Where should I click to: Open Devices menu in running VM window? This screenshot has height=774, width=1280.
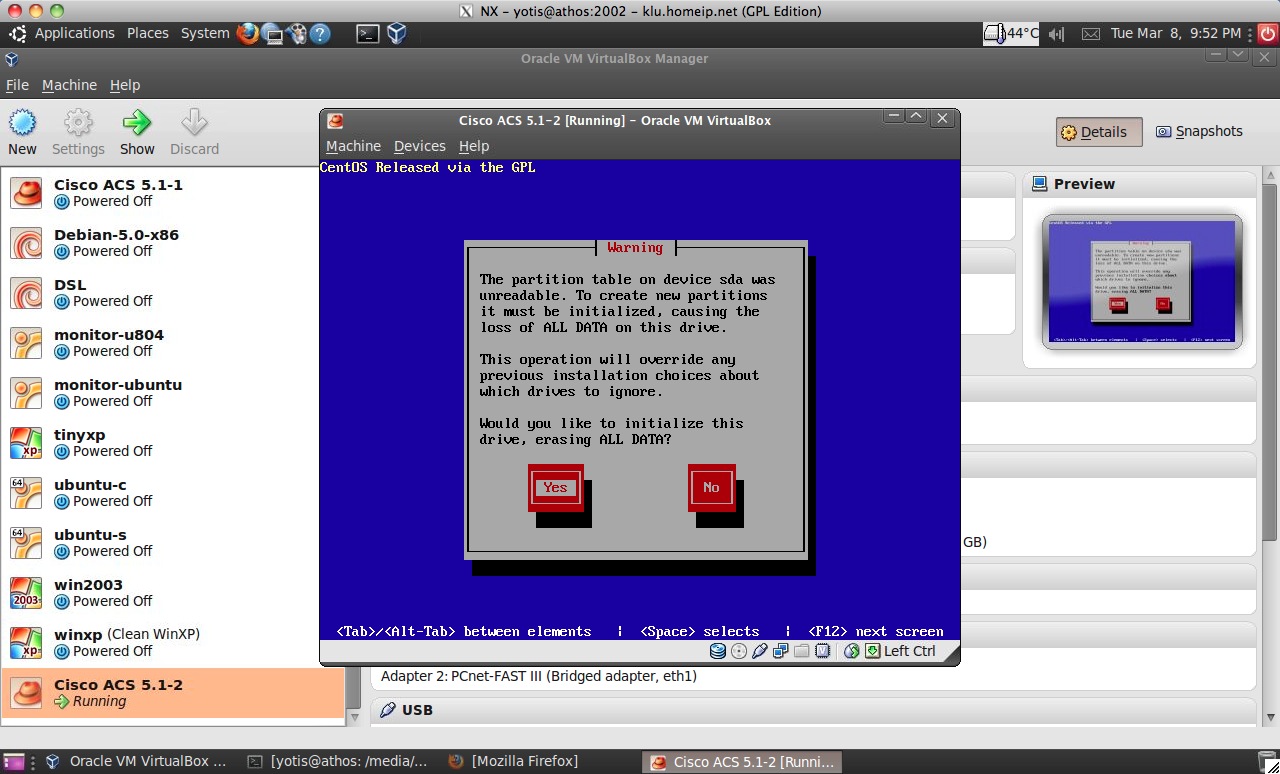(x=419, y=146)
